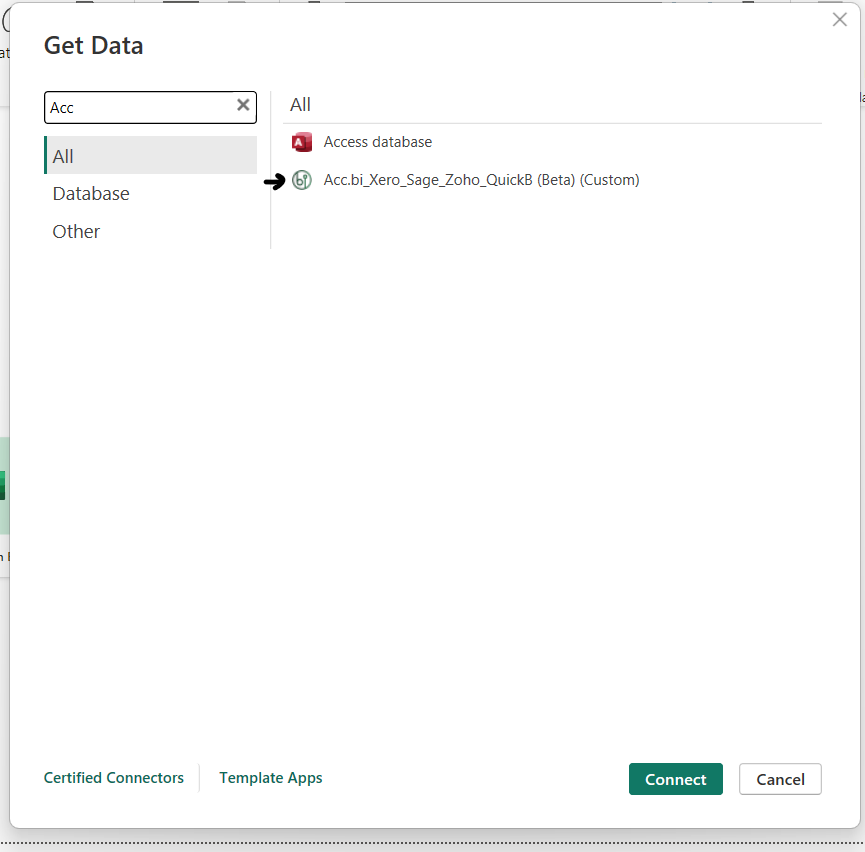Open Certified Connectors link
The width and height of the screenshot is (865, 852).
[x=114, y=778]
